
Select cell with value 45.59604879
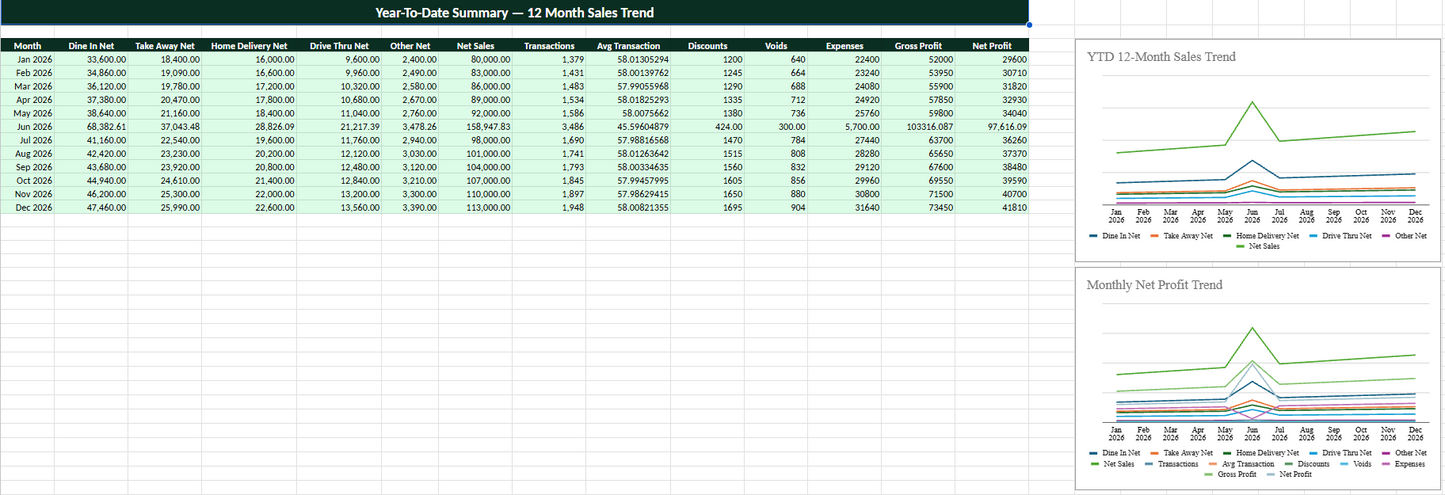629,127
